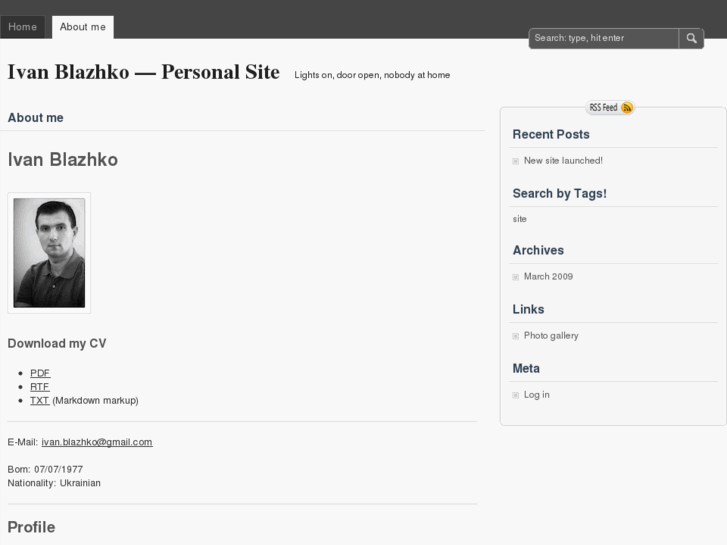Viewport: 727px width, 545px height.
Task: Download the CV as PDF
Action: point(40,373)
